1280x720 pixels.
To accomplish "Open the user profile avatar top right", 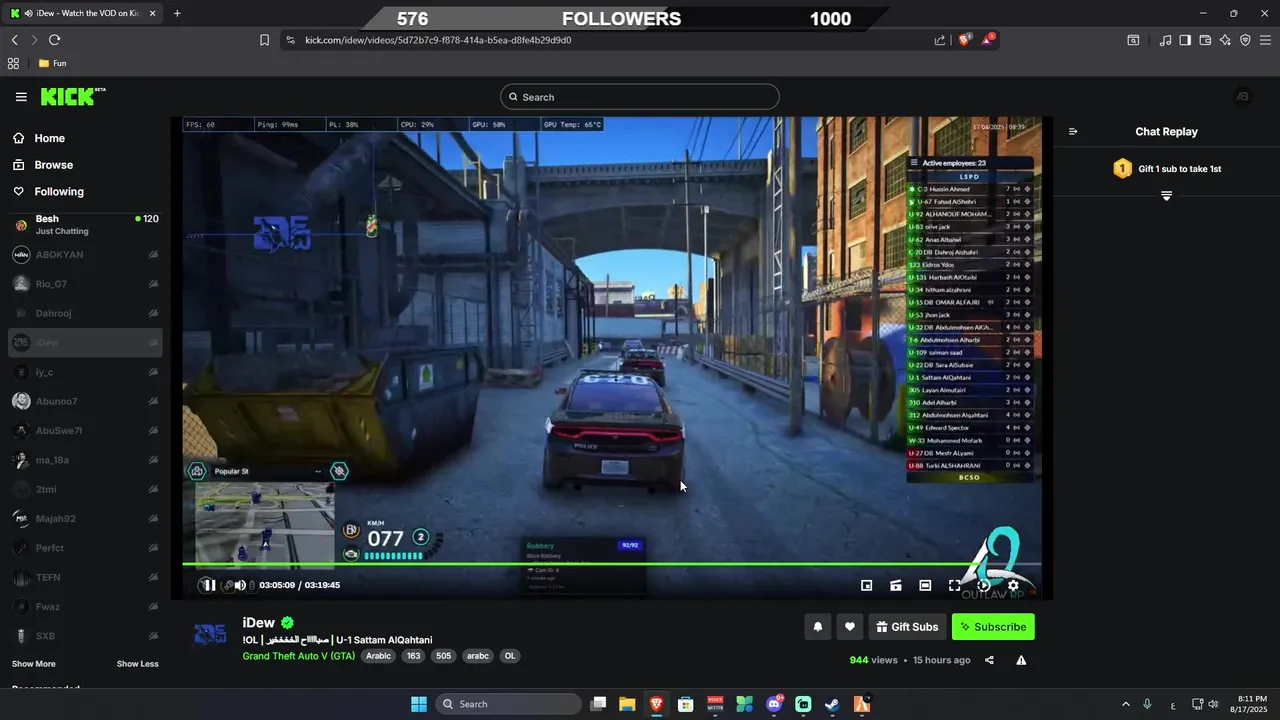I will 1242,96.
